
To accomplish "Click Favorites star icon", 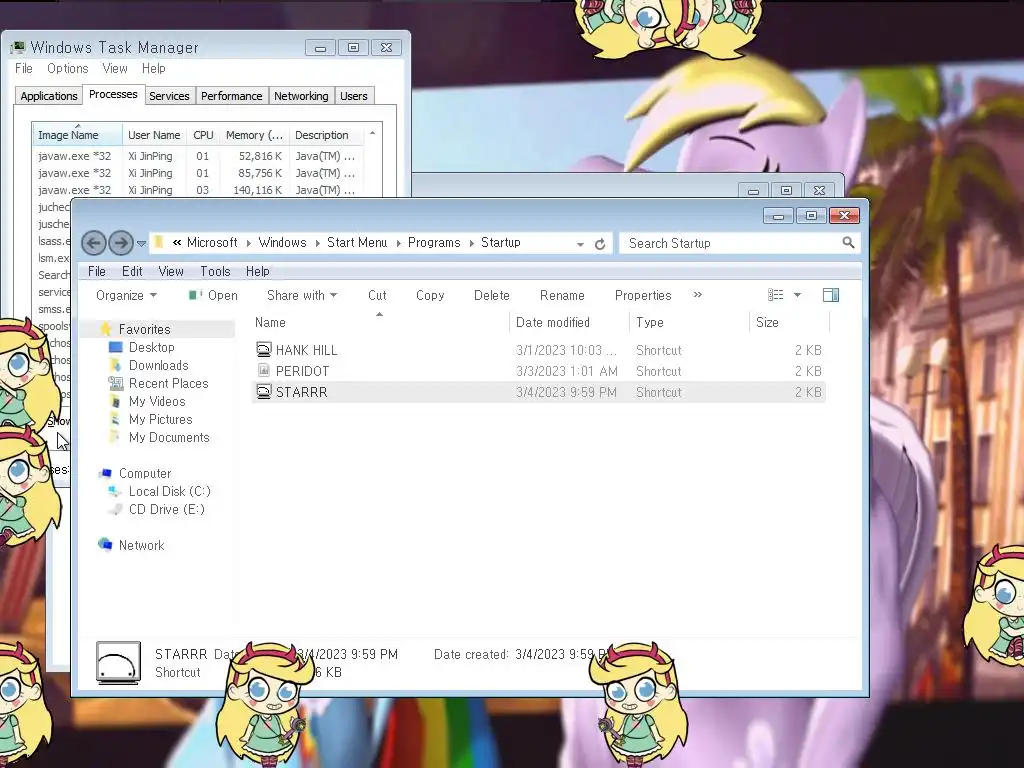I will coord(106,328).
